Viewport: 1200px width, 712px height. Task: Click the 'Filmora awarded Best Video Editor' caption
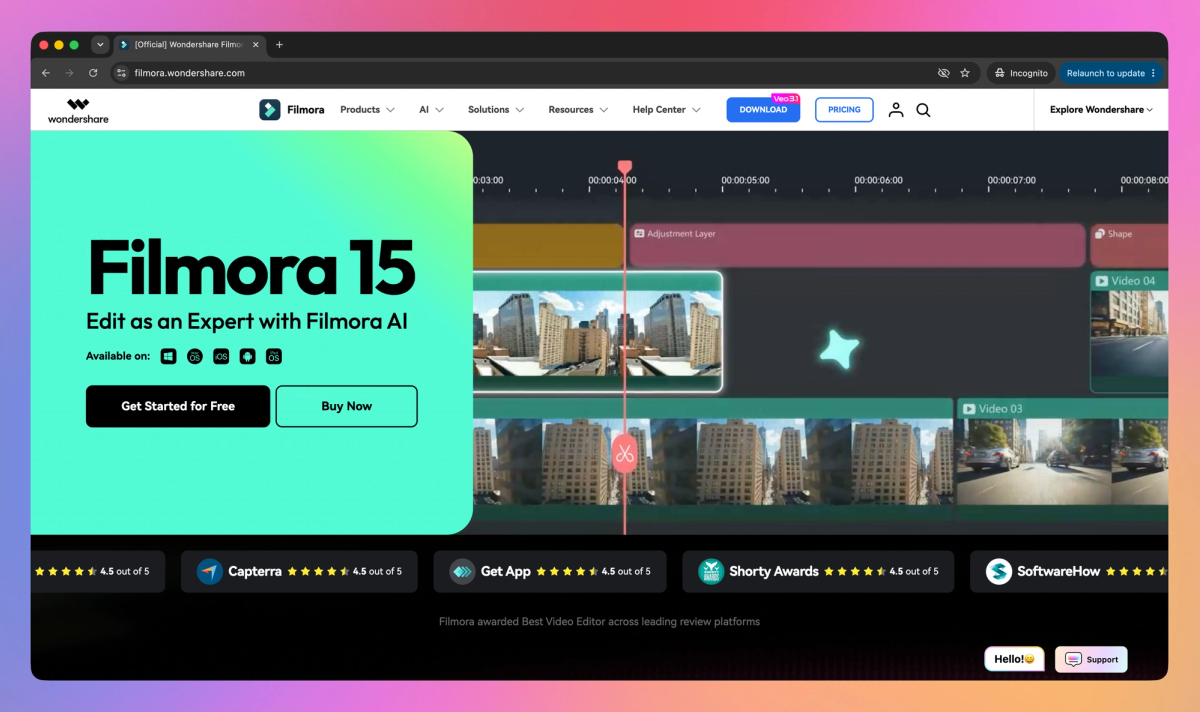click(x=599, y=622)
